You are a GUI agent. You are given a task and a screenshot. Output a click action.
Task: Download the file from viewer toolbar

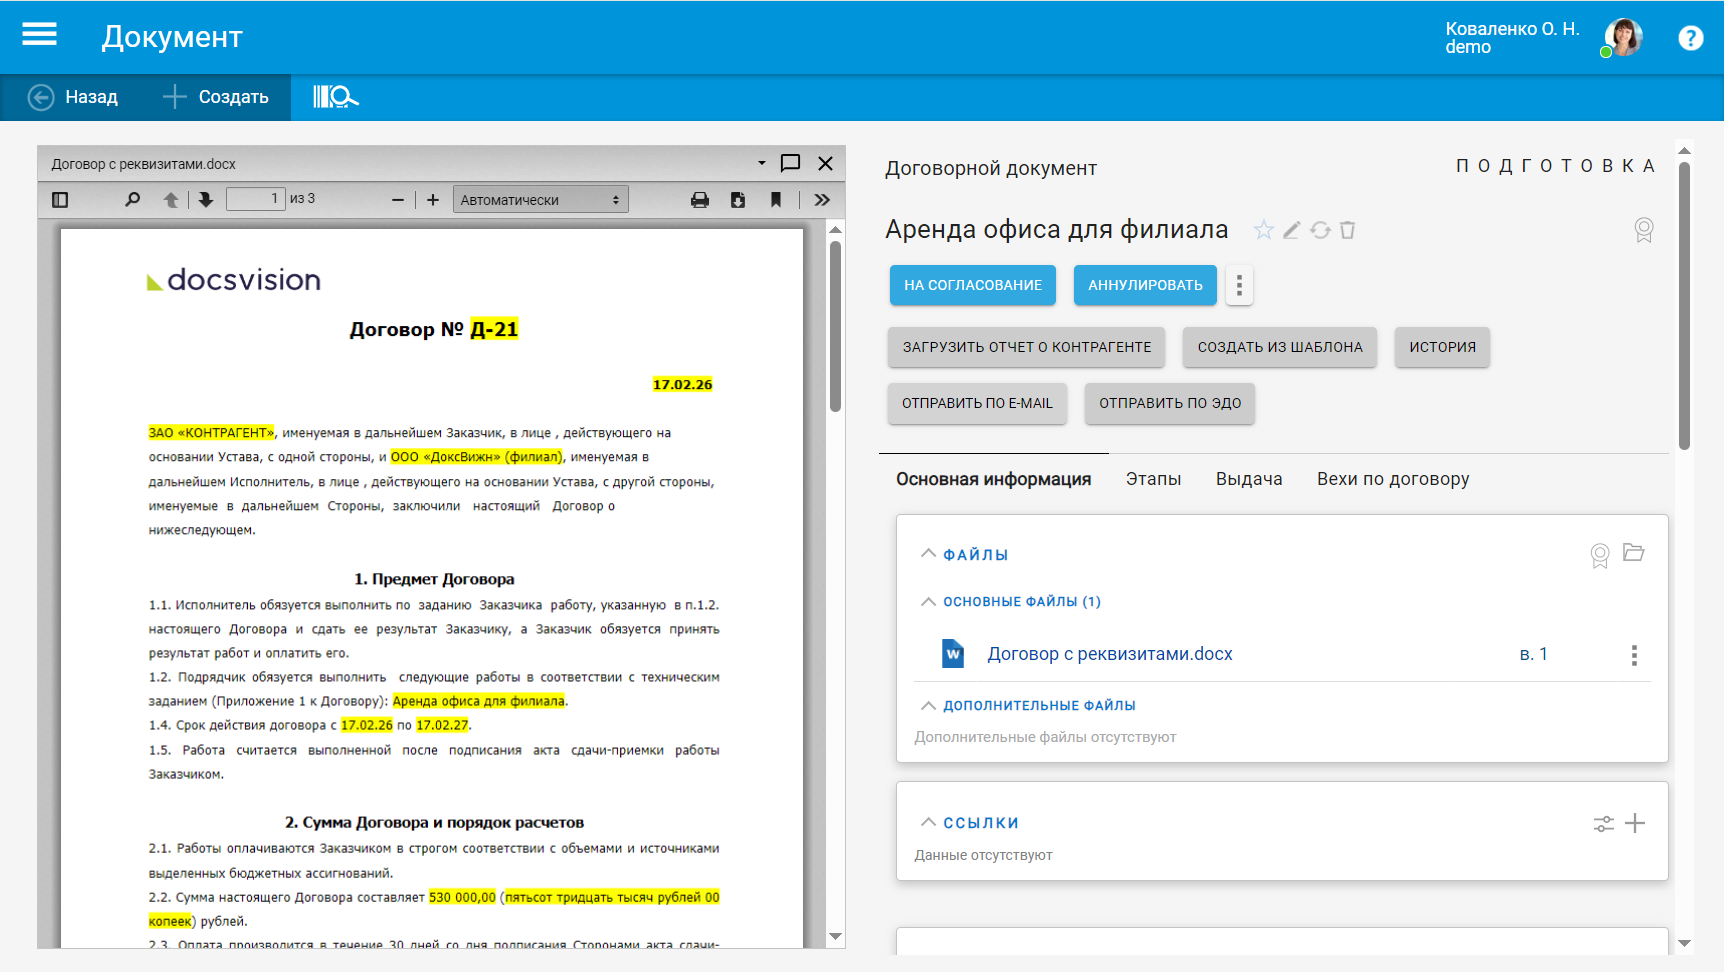tap(738, 200)
